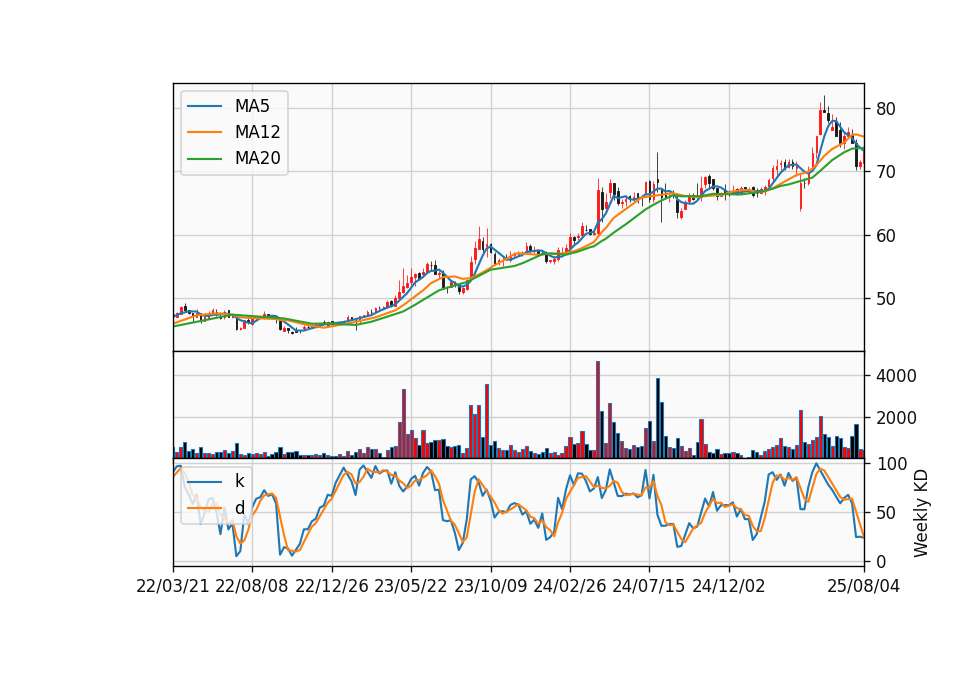Click the price axis value 50
This screenshot has height=690, width=960.
tap(885, 299)
